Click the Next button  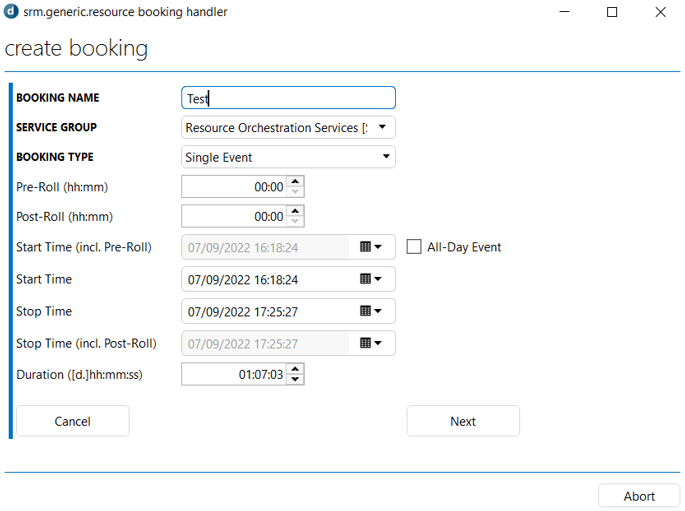pyautogui.click(x=463, y=421)
